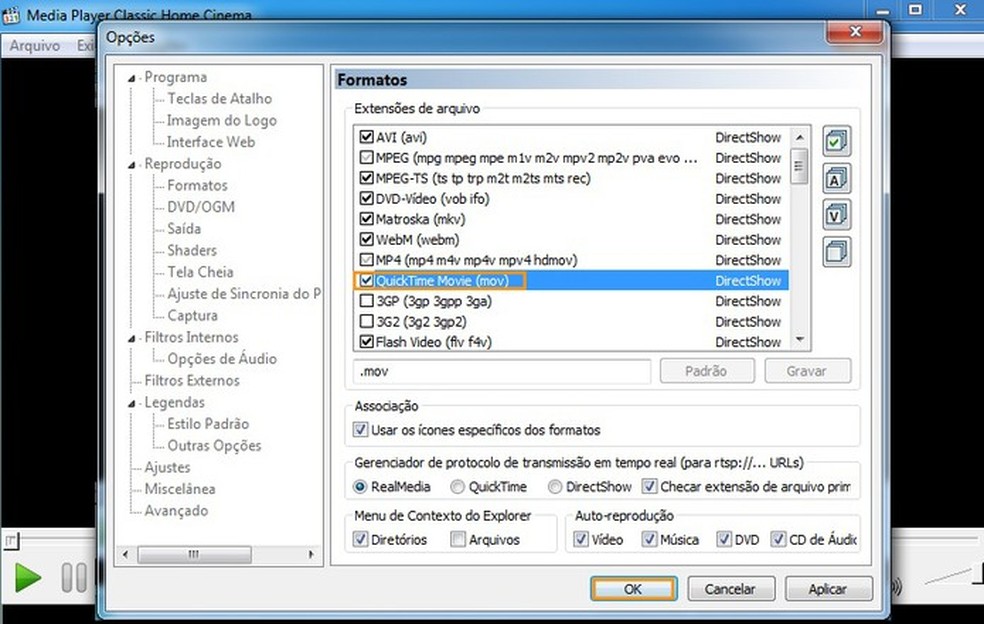
Task: Uncheck the QuickTime Movie (mov) checkbox
Action: coord(366,281)
